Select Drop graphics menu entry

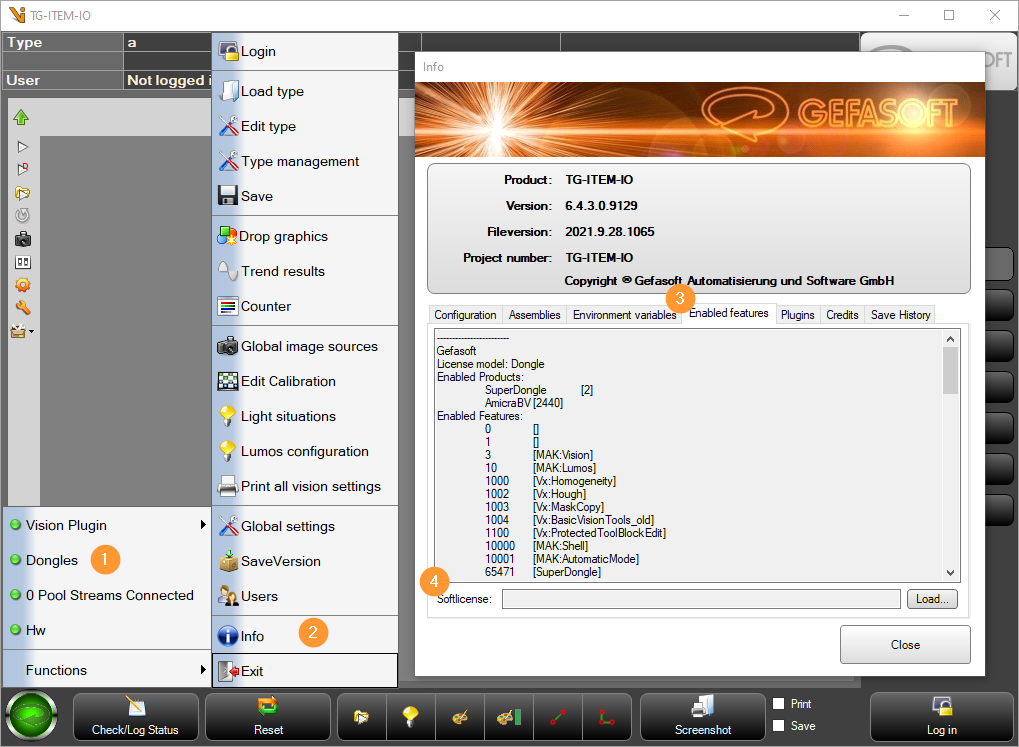(305, 236)
